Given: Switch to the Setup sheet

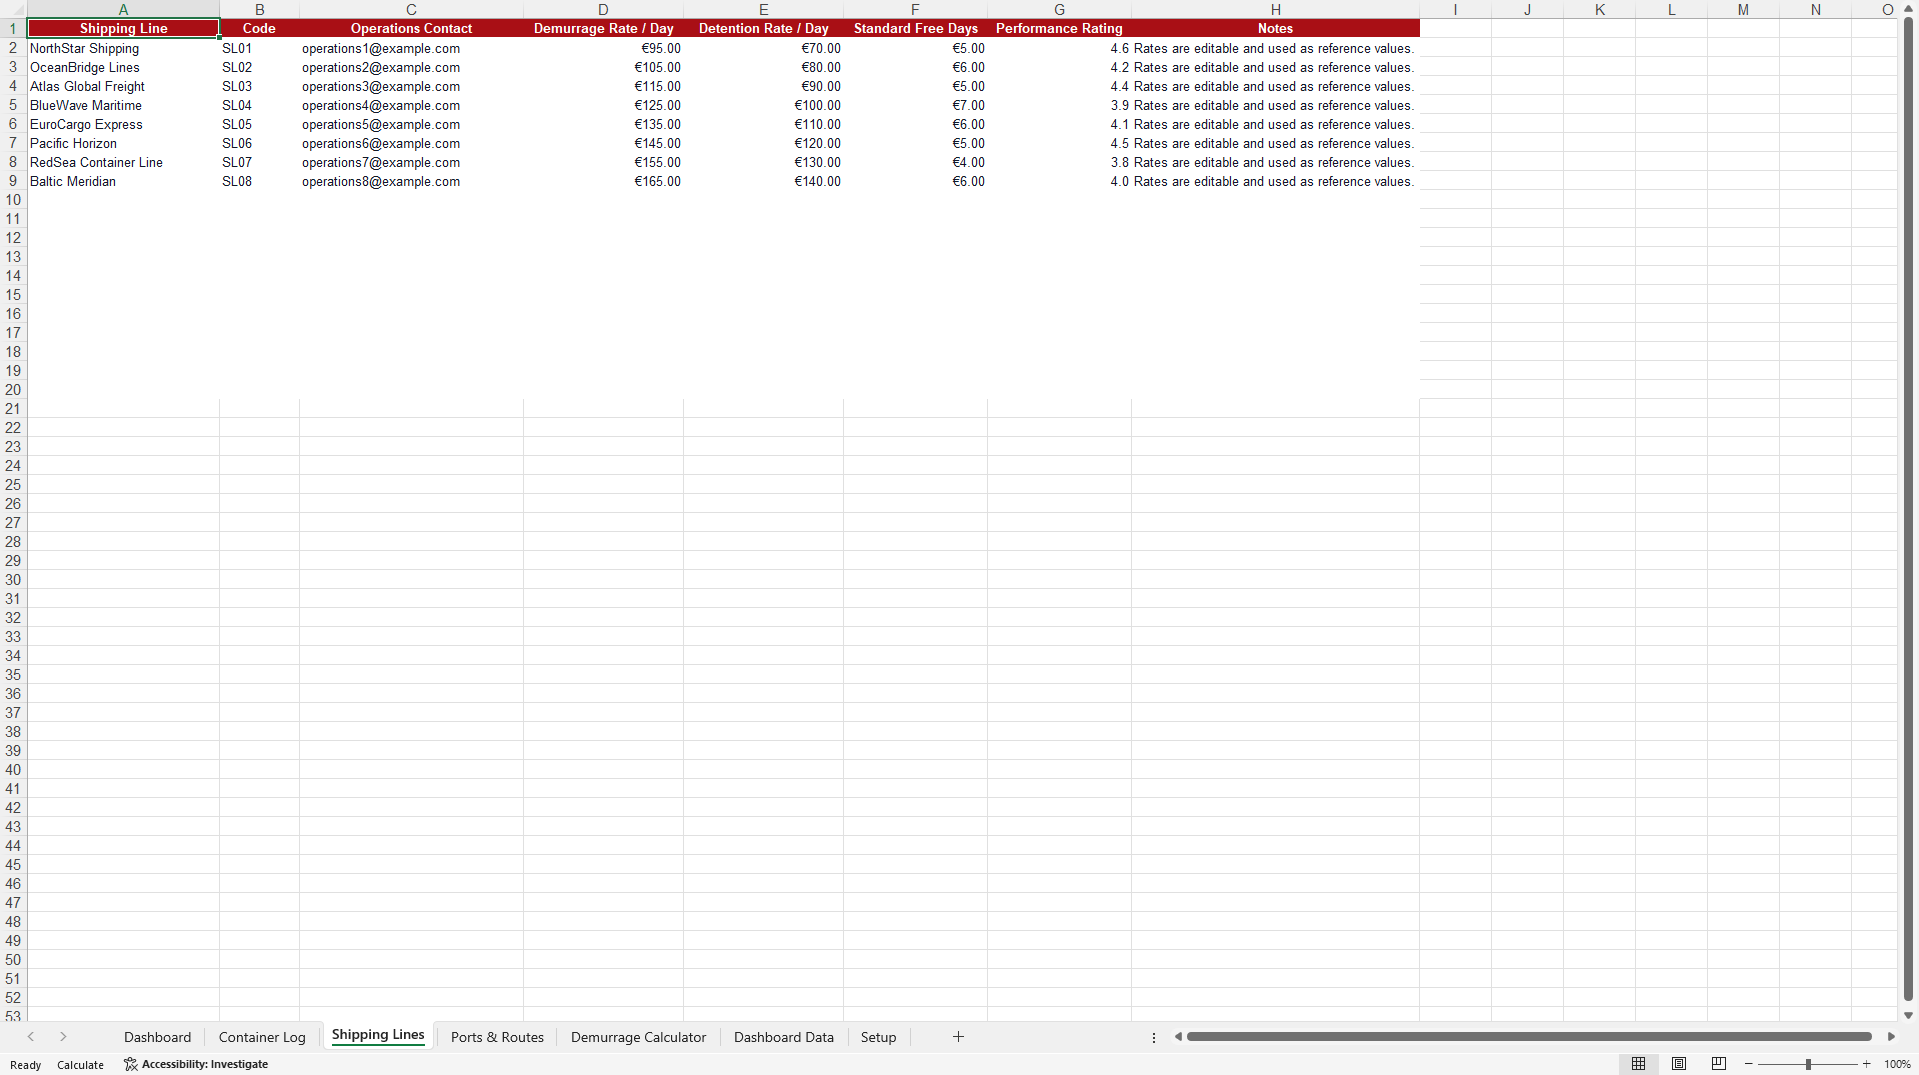Looking at the screenshot, I should point(878,1037).
